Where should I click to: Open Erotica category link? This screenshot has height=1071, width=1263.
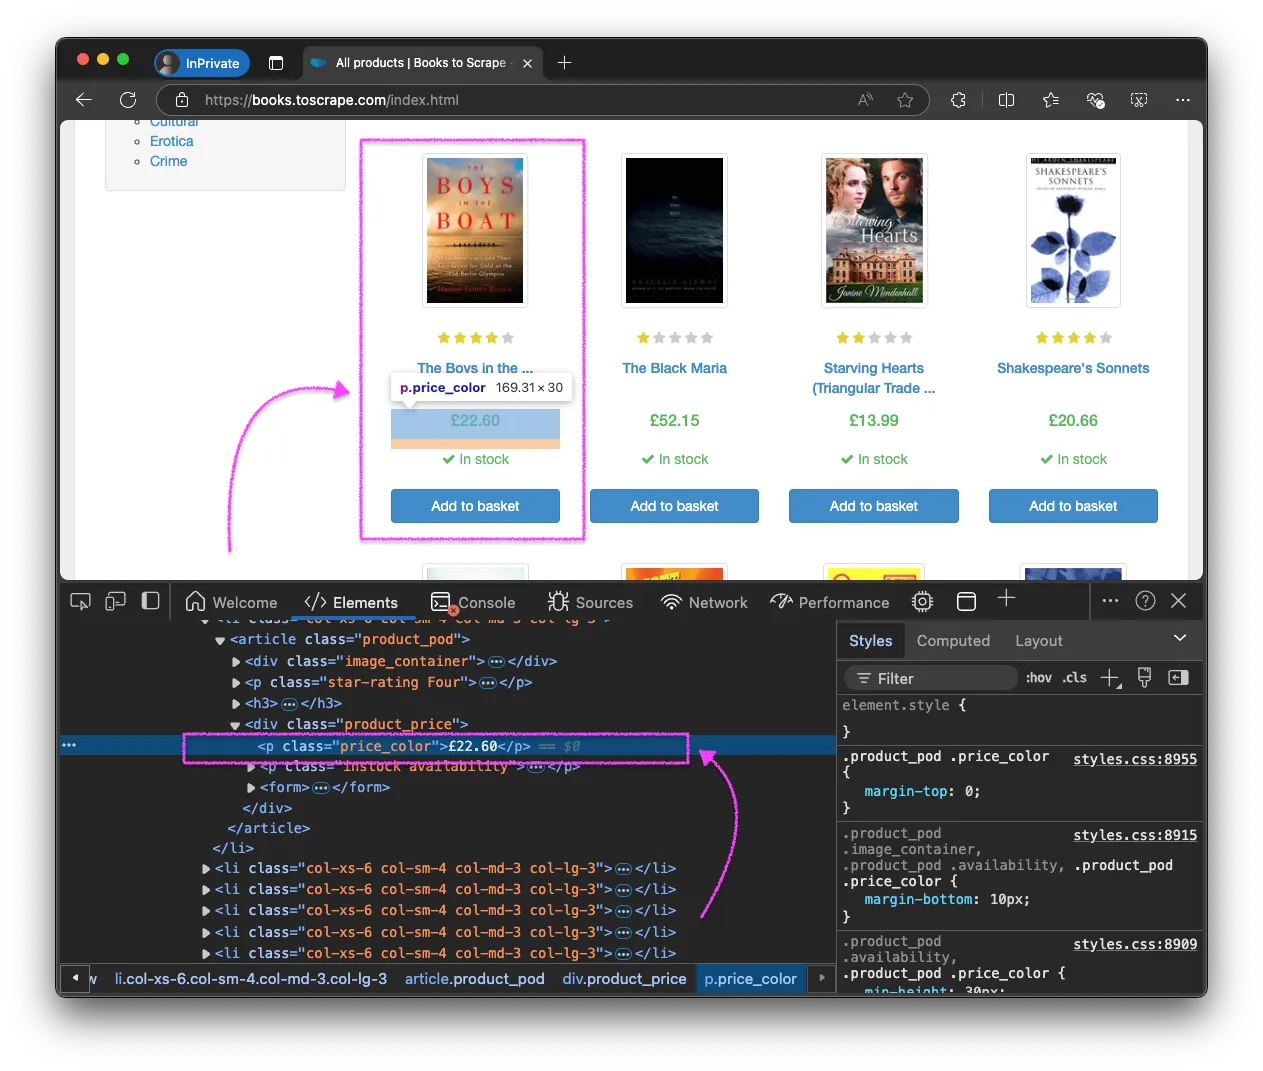coord(171,141)
